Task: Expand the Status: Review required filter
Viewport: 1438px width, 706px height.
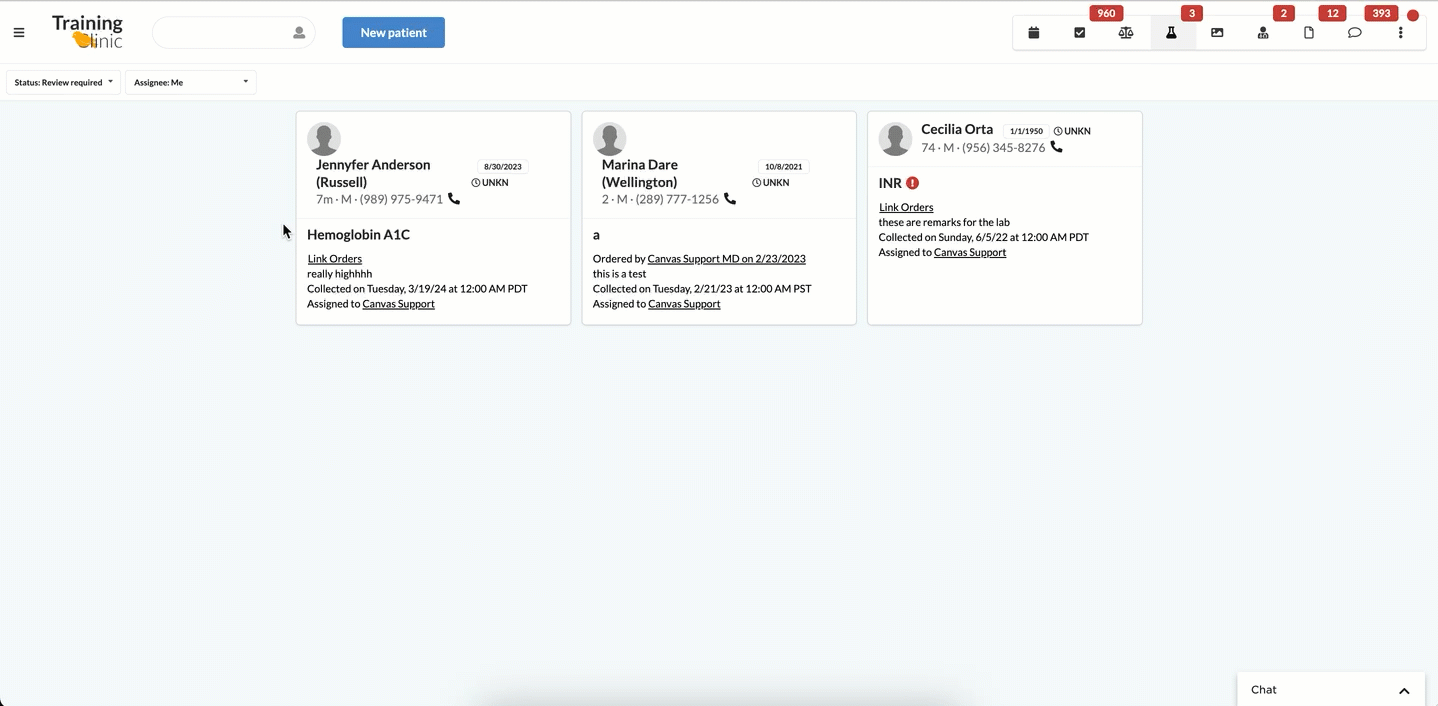Action: (63, 82)
